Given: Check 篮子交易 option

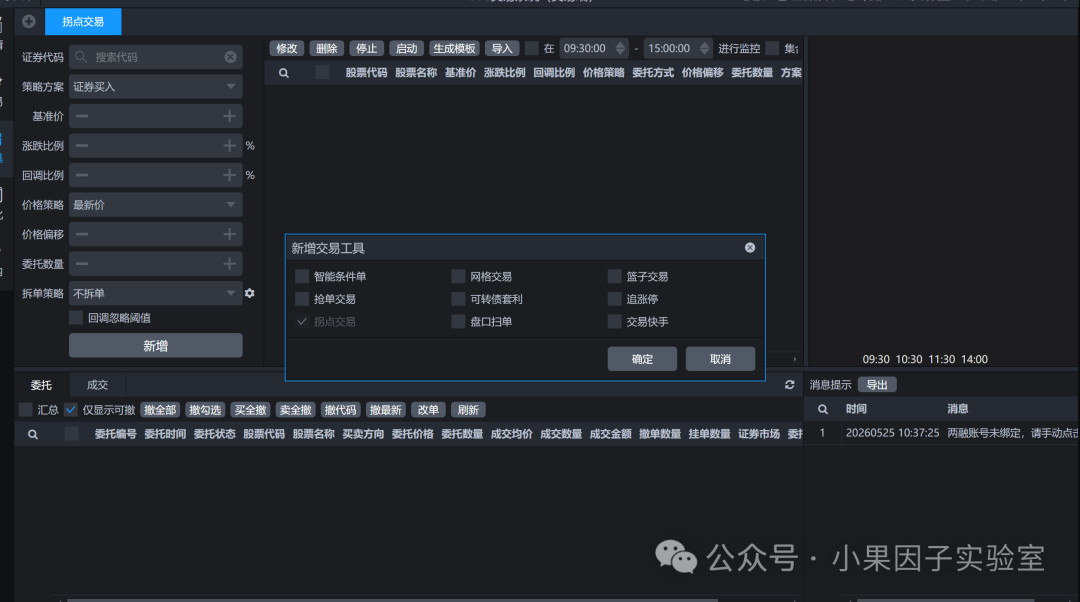Looking at the screenshot, I should 614,277.
